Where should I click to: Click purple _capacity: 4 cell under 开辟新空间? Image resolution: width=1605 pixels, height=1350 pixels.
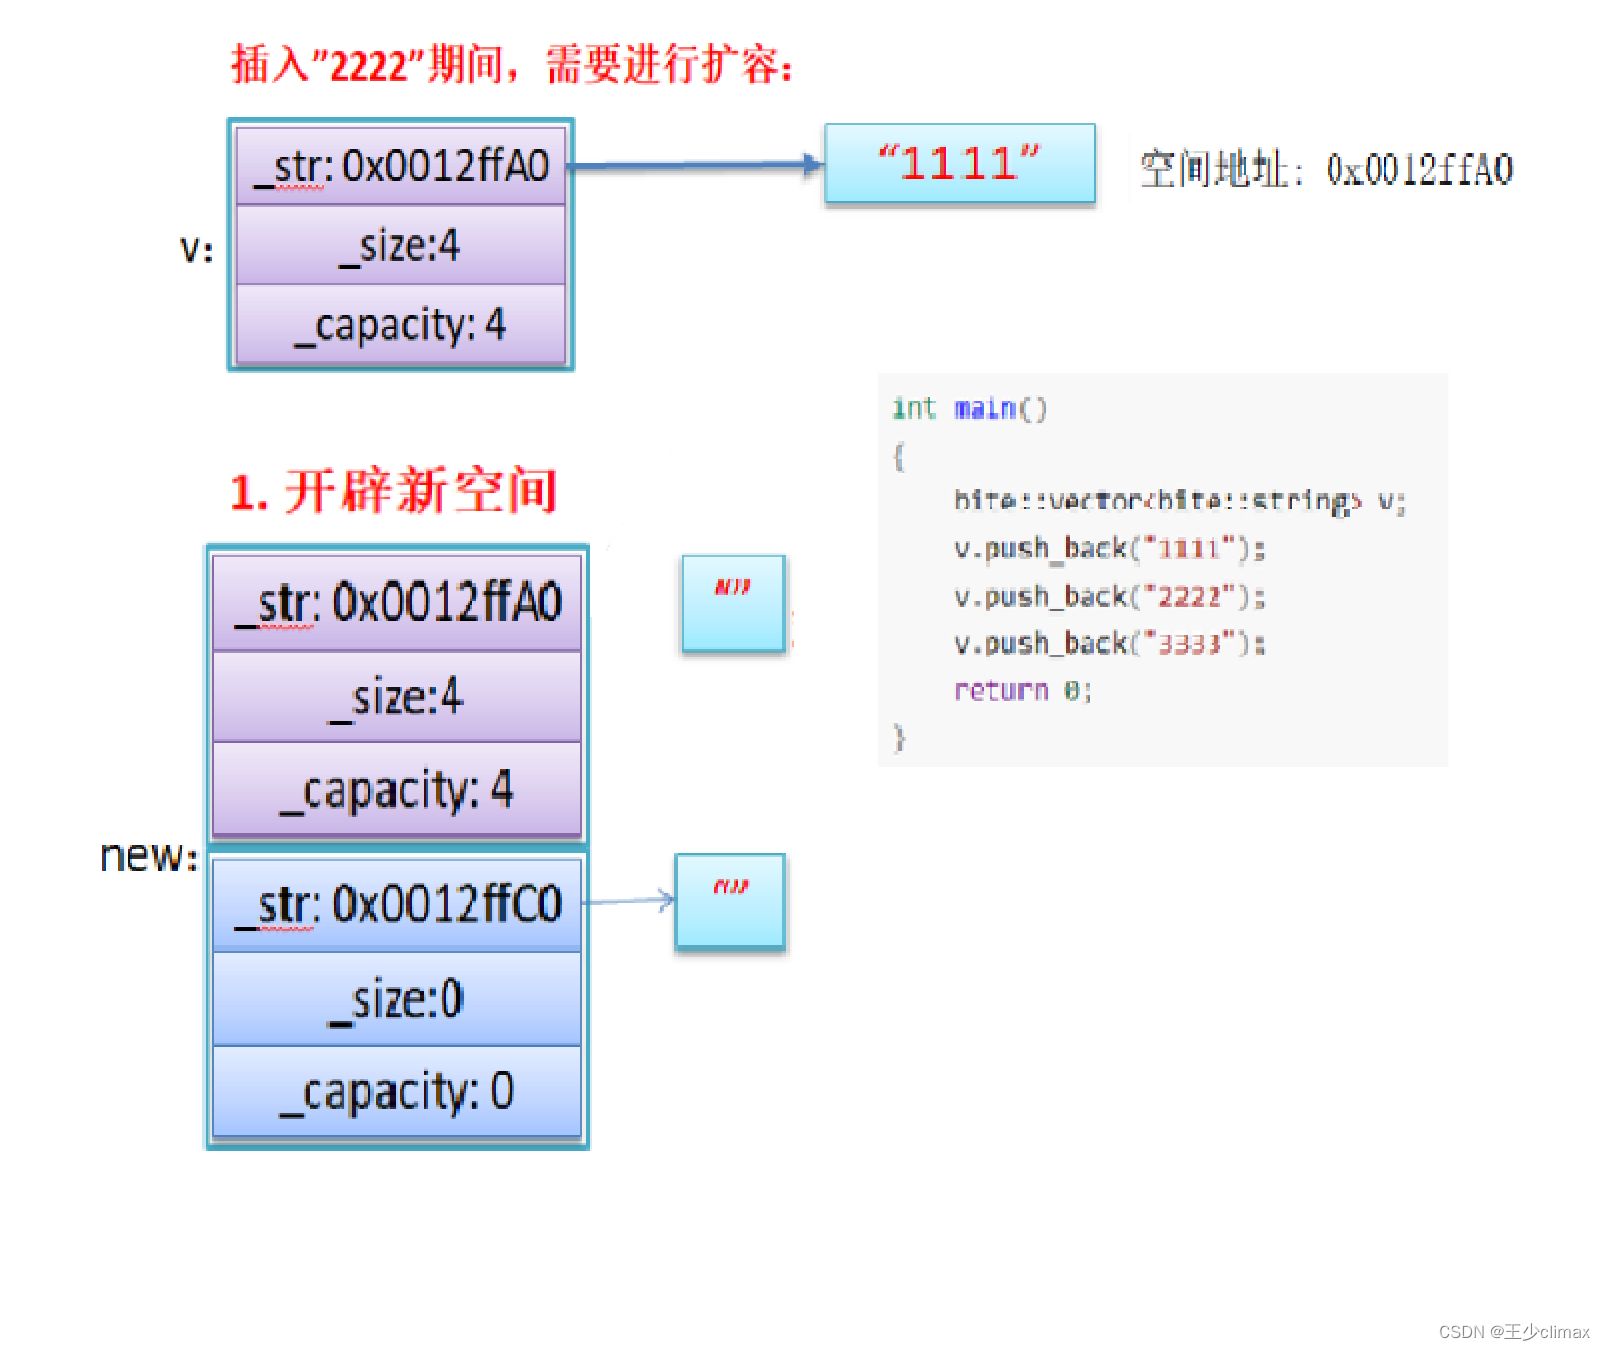click(x=397, y=789)
